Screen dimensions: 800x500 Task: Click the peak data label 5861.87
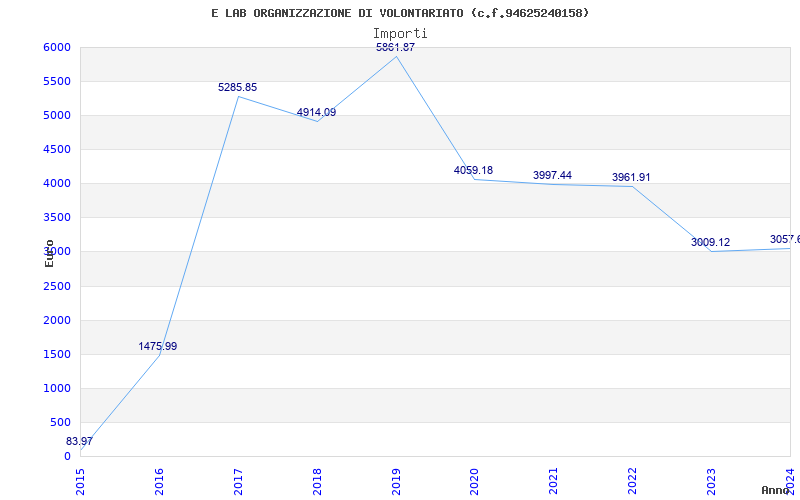pos(395,47)
